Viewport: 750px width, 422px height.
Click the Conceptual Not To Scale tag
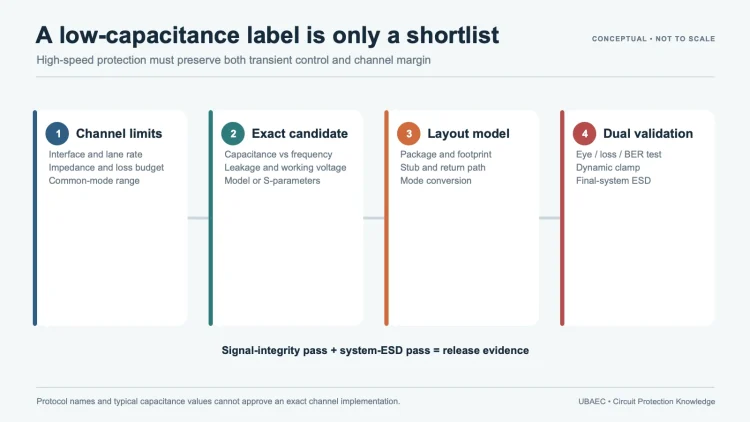coord(653,39)
